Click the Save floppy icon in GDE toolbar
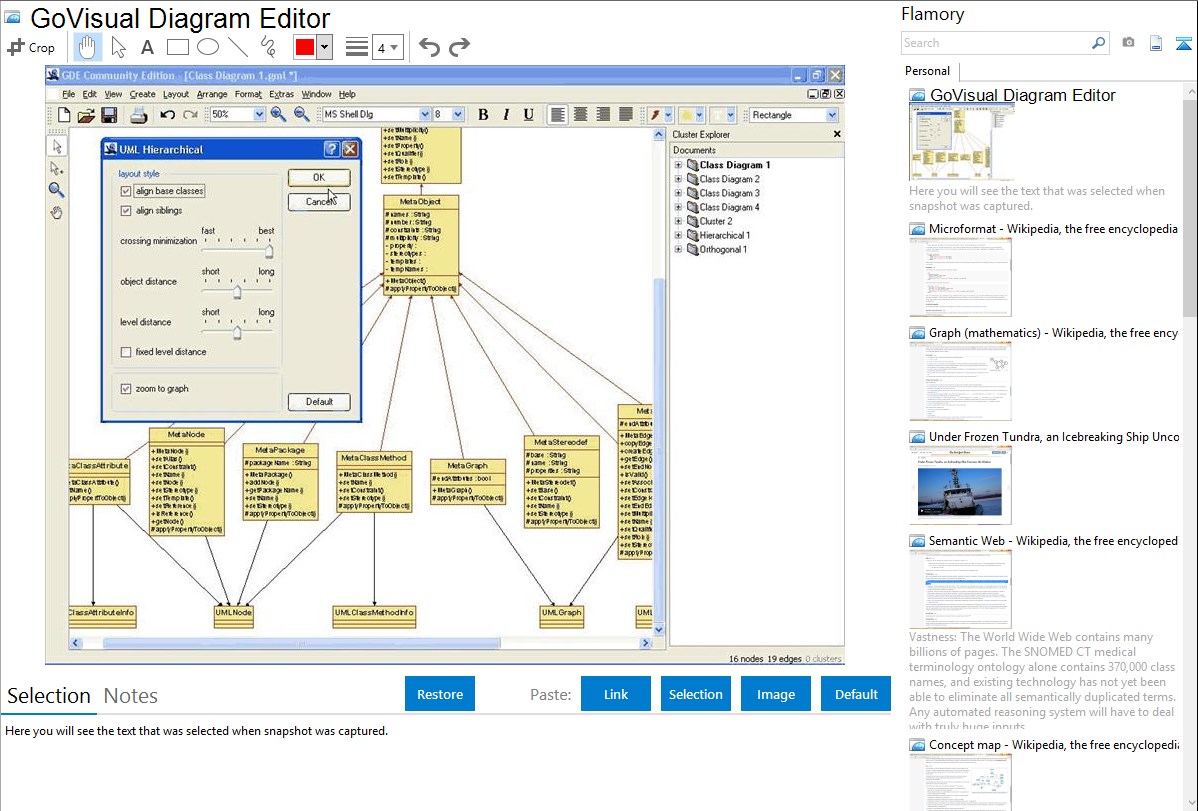 pyautogui.click(x=108, y=115)
